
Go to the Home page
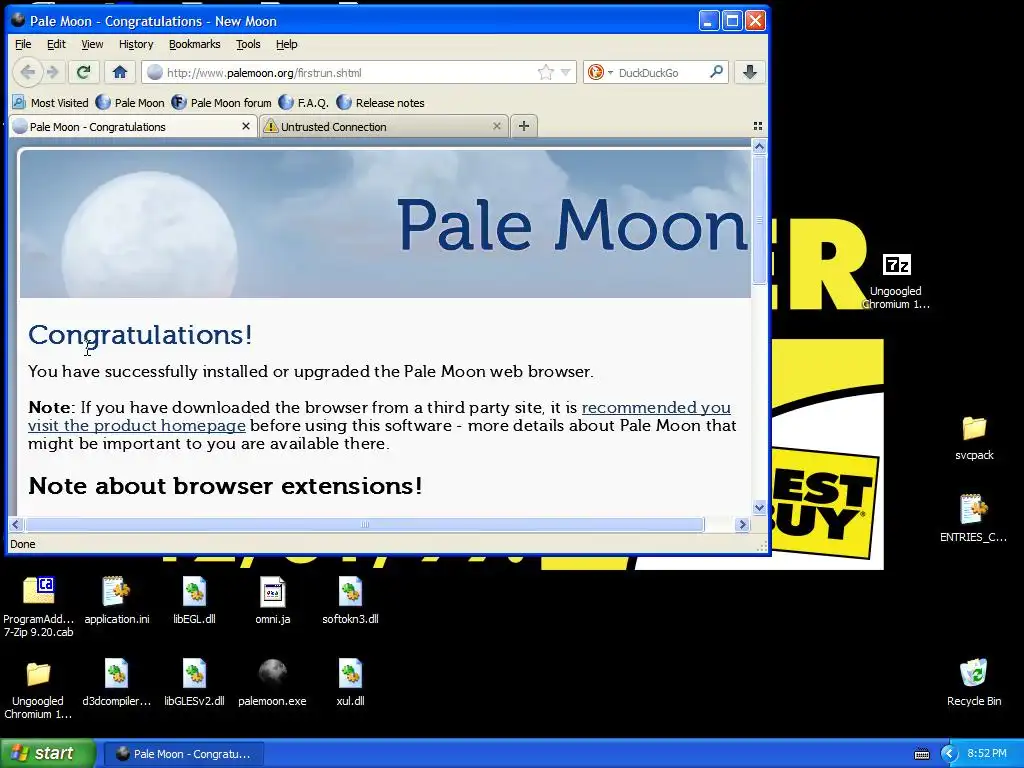(x=120, y=72)
